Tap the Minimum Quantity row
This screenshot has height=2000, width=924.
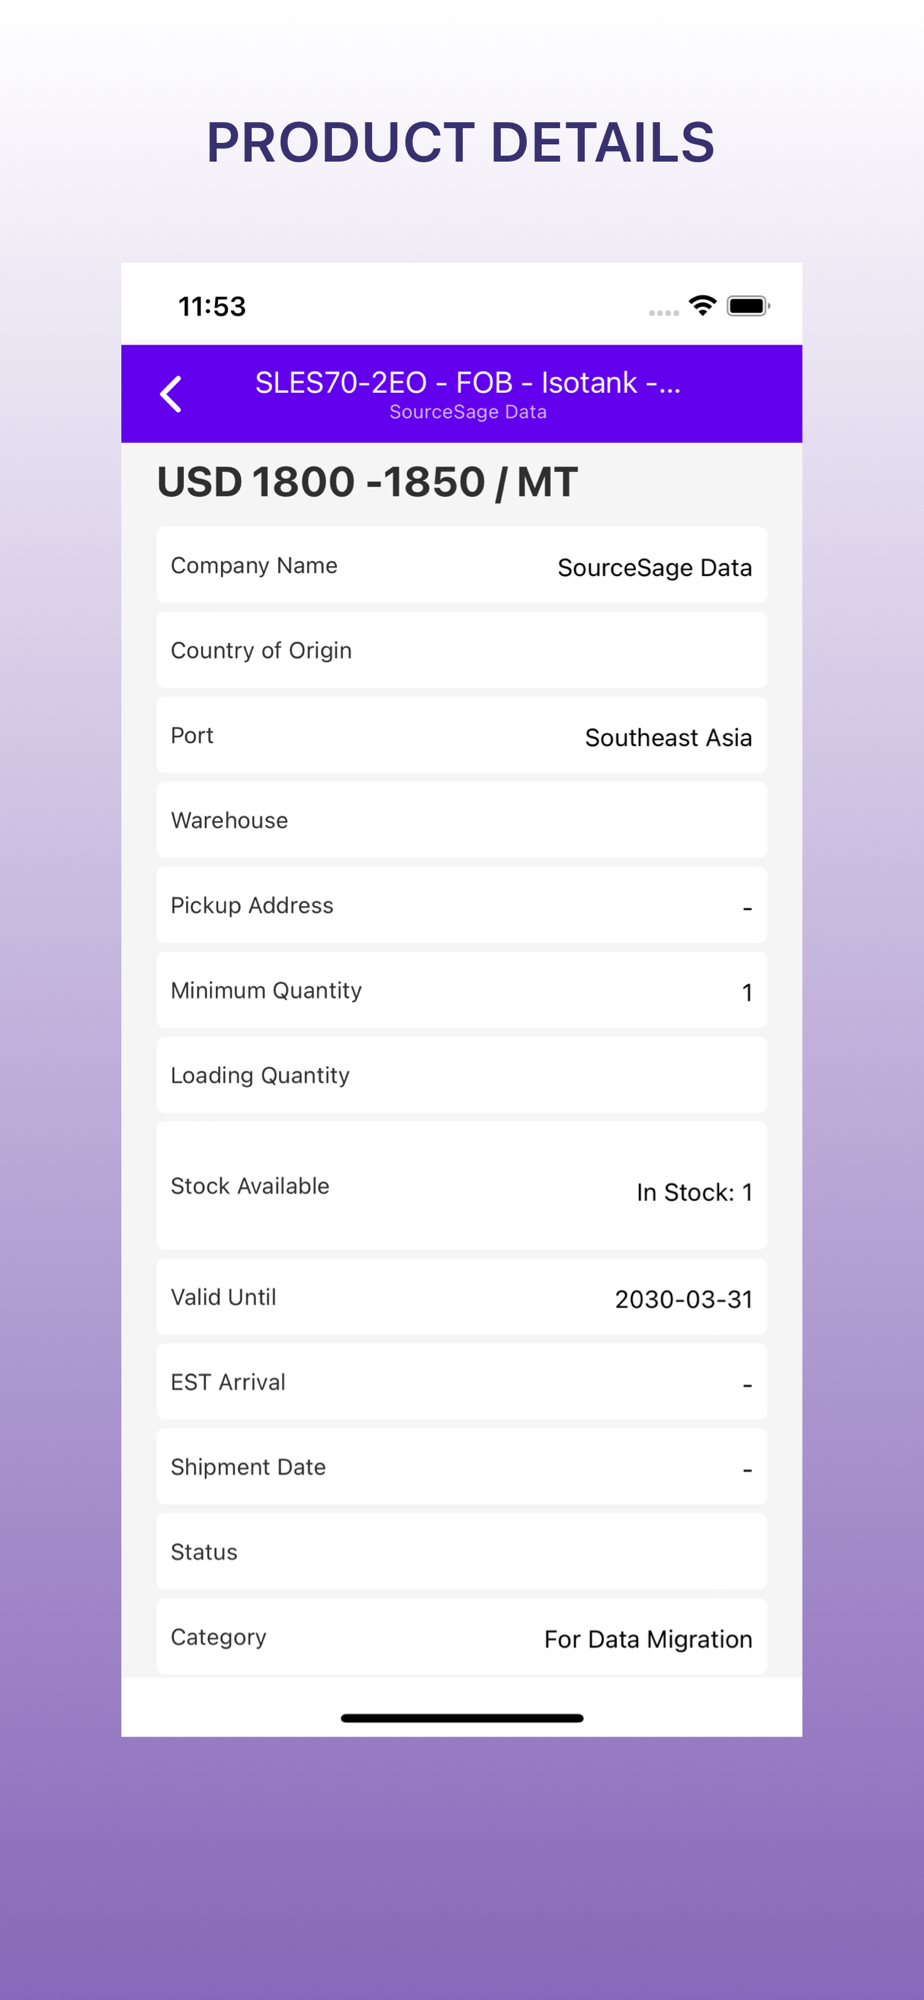coord(461,991)
